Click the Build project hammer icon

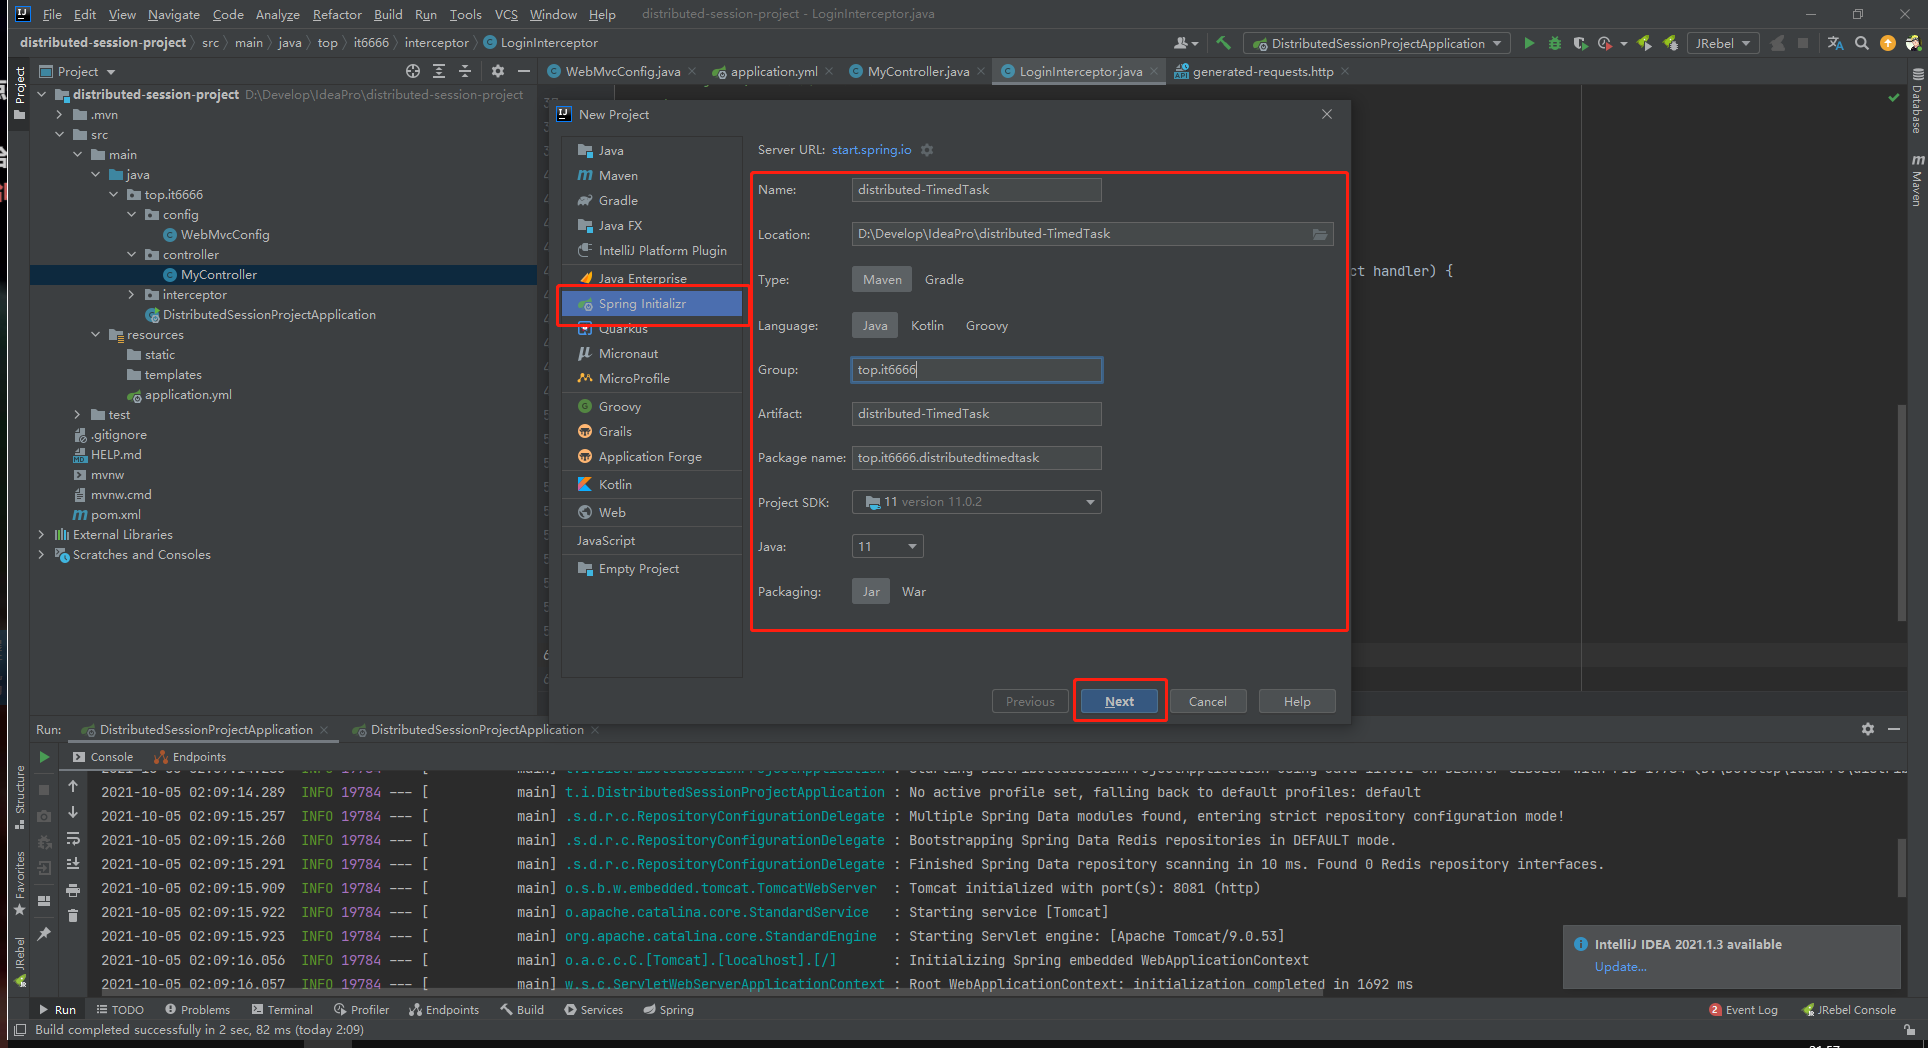[x=1223, y=43]
